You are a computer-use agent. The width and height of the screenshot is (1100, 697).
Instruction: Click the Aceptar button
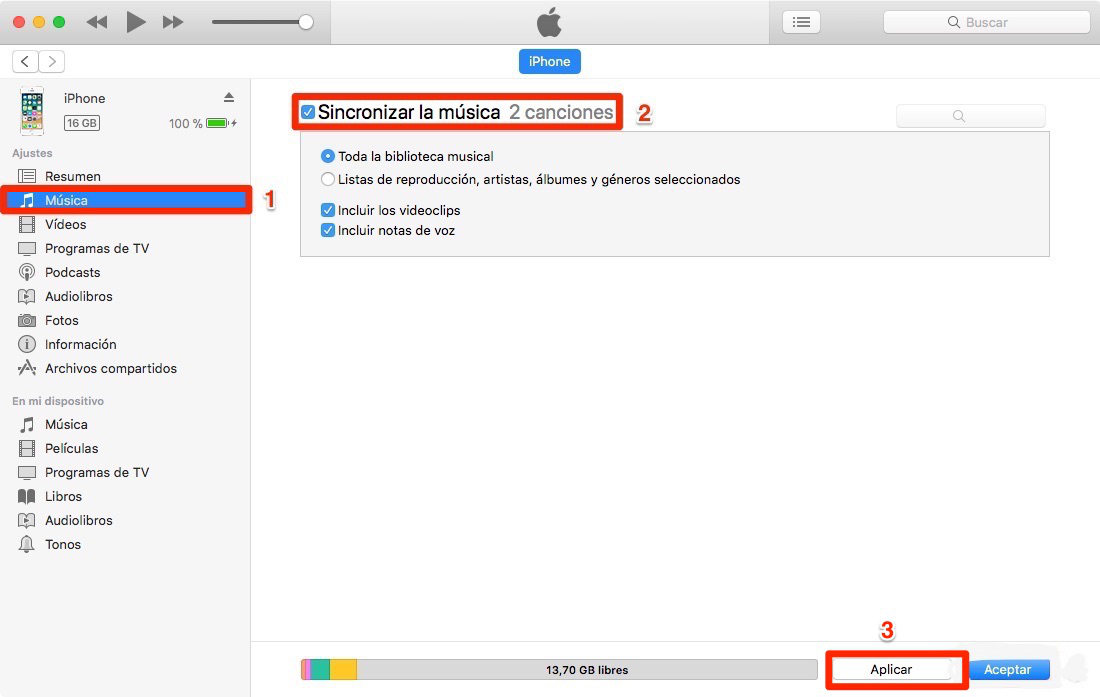(x=1007, y=670)
